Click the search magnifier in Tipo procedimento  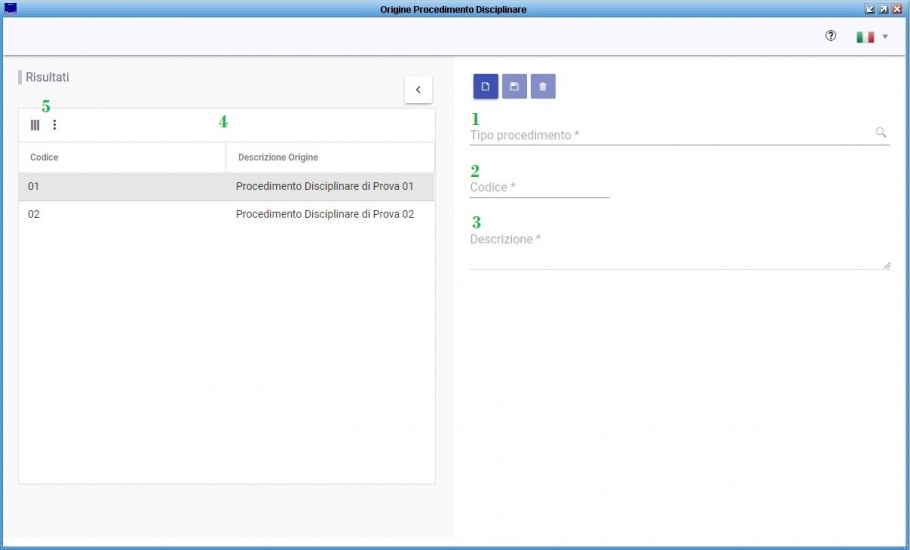click(881, 133)
